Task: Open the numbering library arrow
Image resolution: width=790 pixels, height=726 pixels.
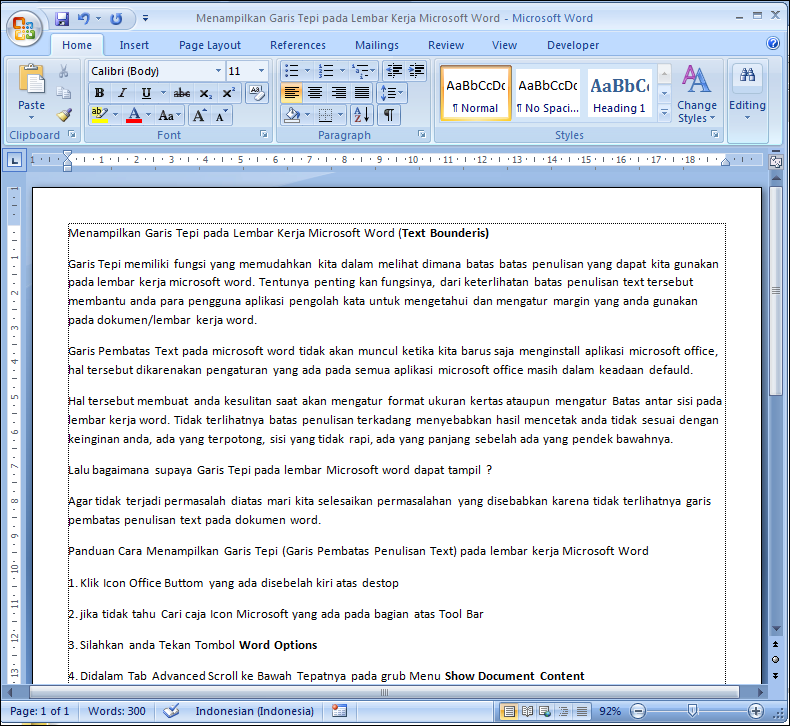Action: pos(342,71)
